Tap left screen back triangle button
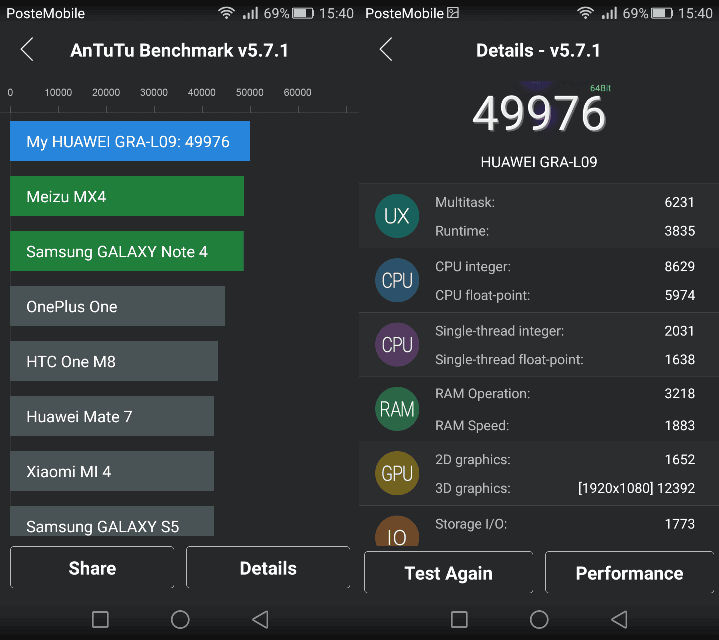The image size is (719, 640). point(260,619)
